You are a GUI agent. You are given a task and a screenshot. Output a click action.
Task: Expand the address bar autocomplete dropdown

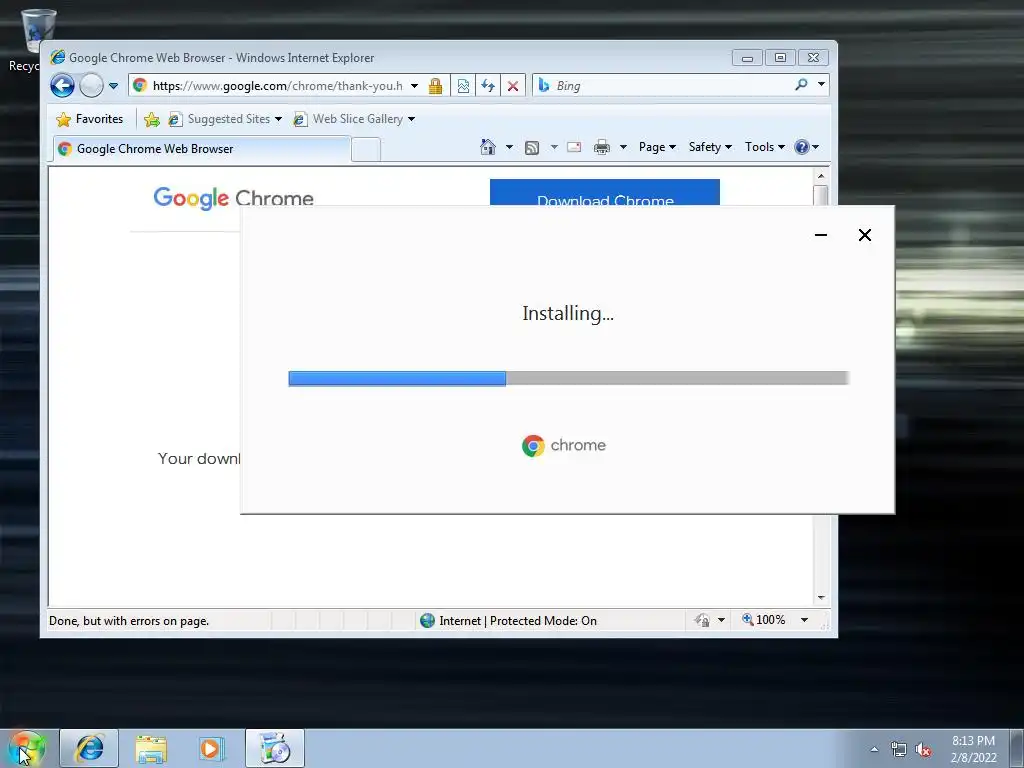pos(414,86)
